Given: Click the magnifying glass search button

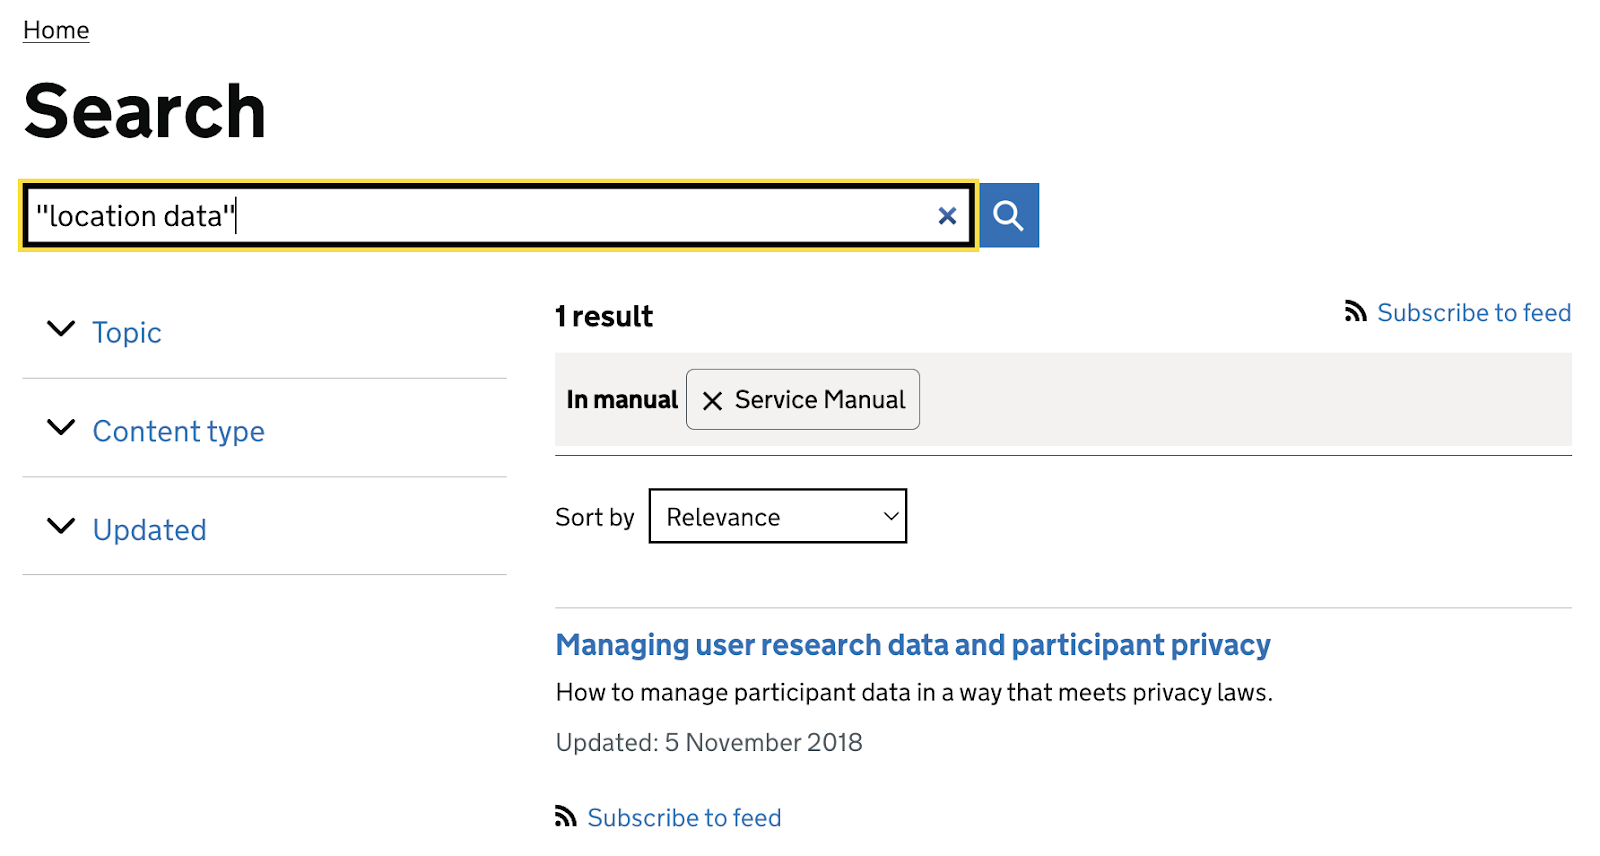Looking at the screenshot, I should (x=1008, y=215).
